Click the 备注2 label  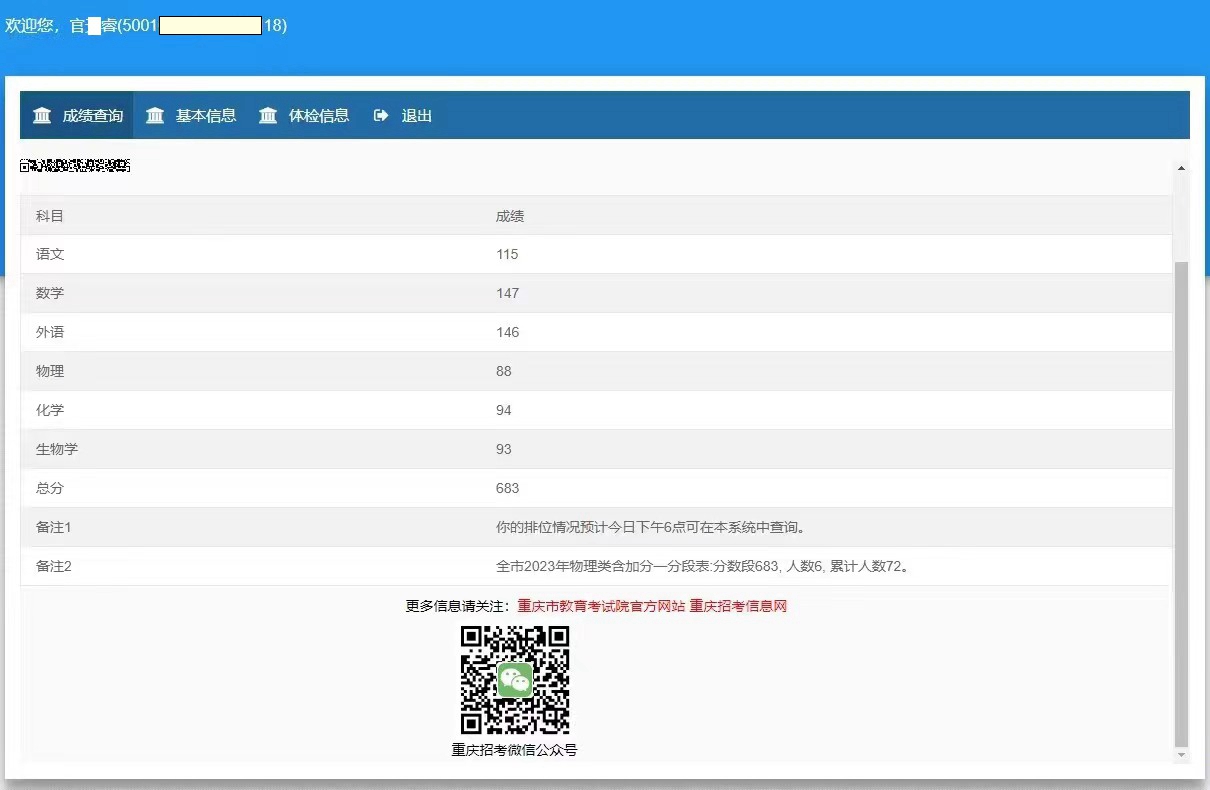pyautogui.click(x=54, y=566)
